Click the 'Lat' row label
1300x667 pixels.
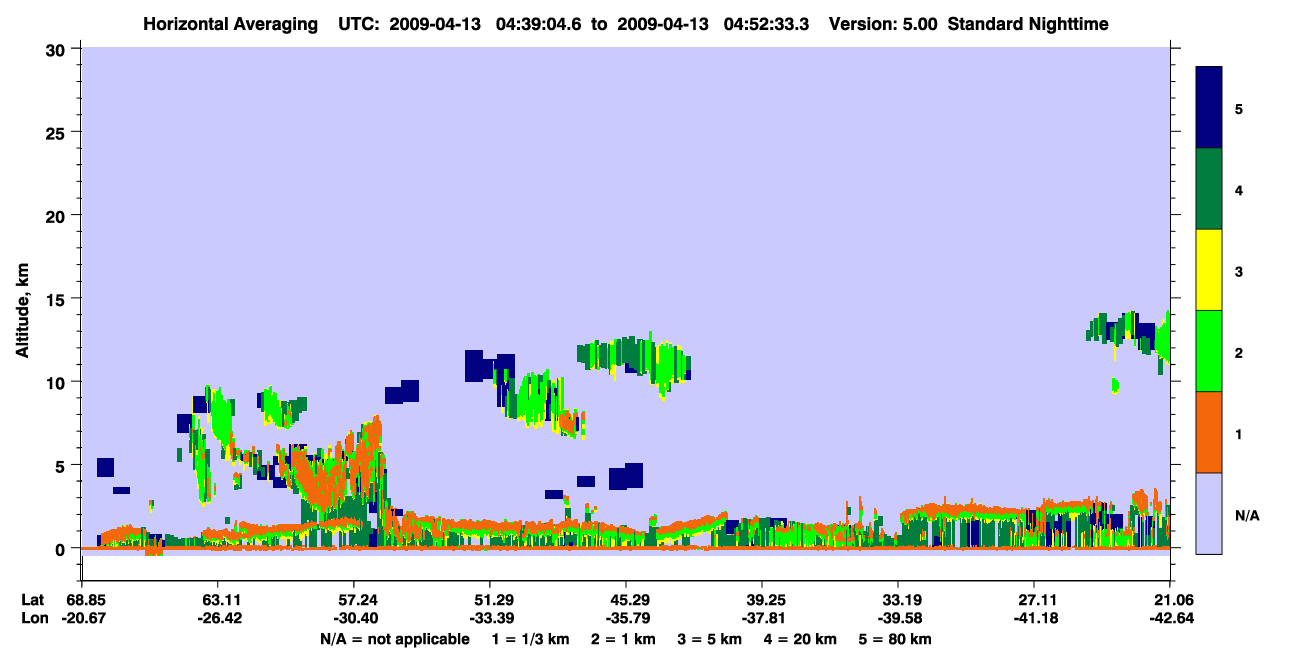33,600
